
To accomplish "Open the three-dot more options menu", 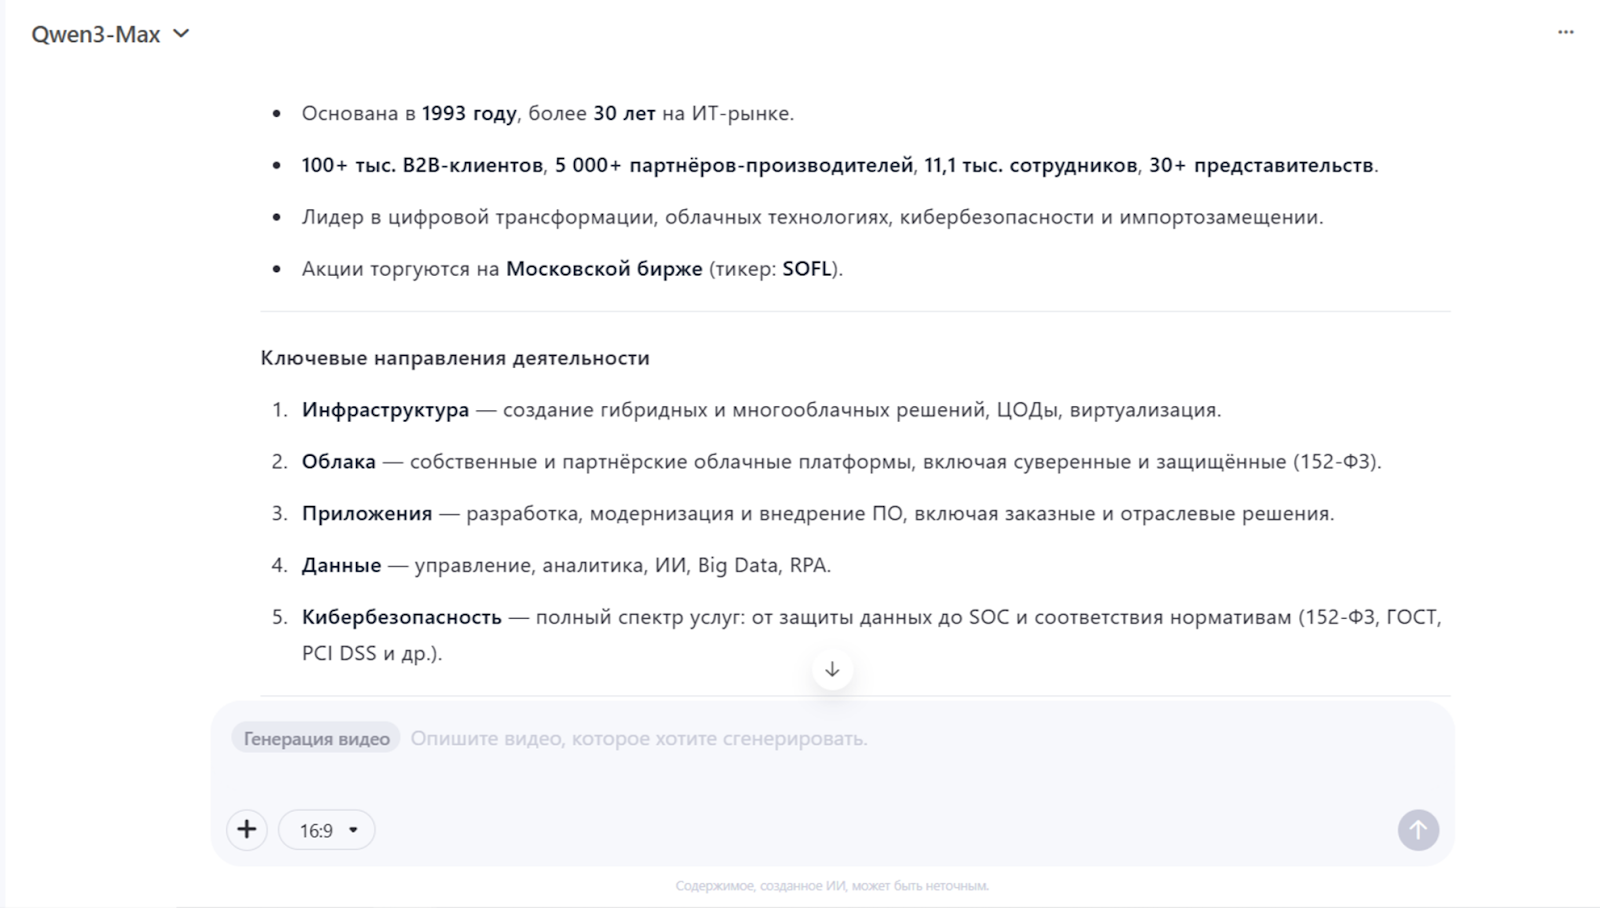I will pos(1565,33).
